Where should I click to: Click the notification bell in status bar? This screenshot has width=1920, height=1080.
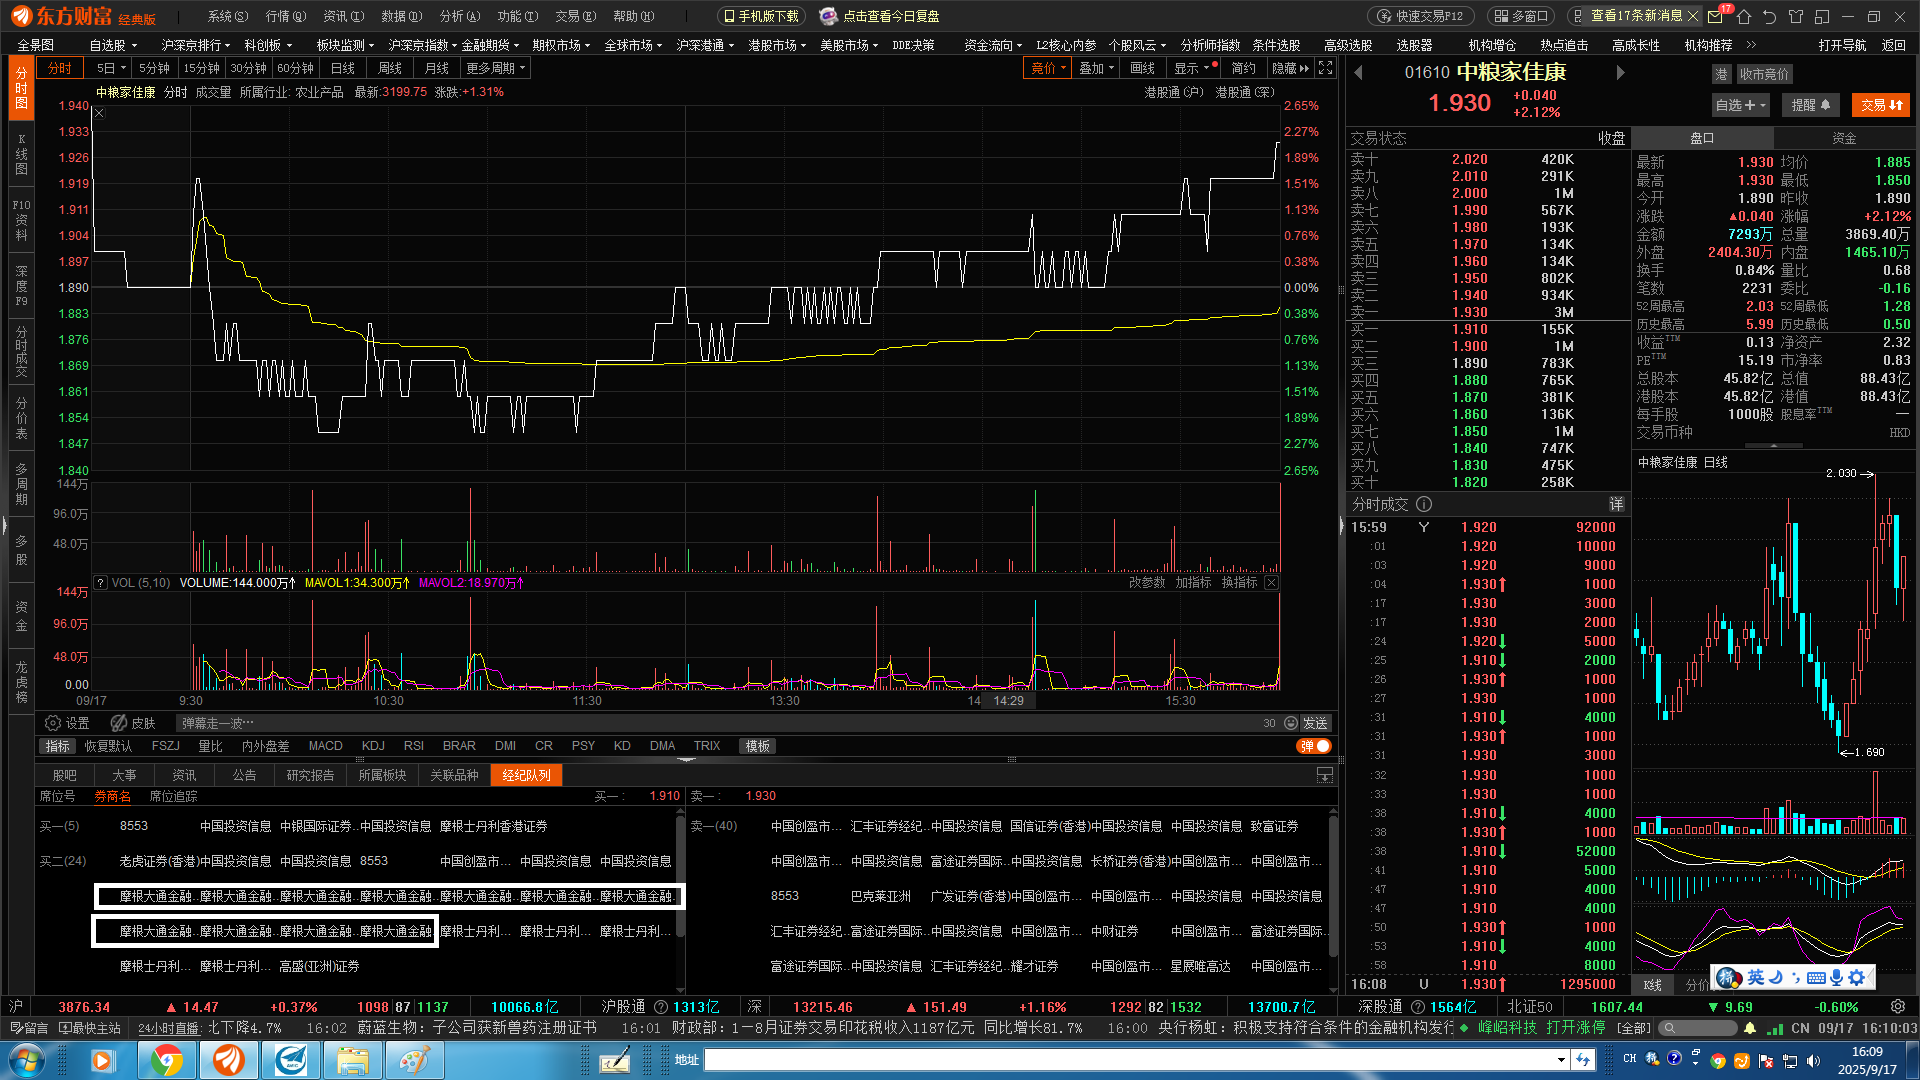(1750, 1028)
